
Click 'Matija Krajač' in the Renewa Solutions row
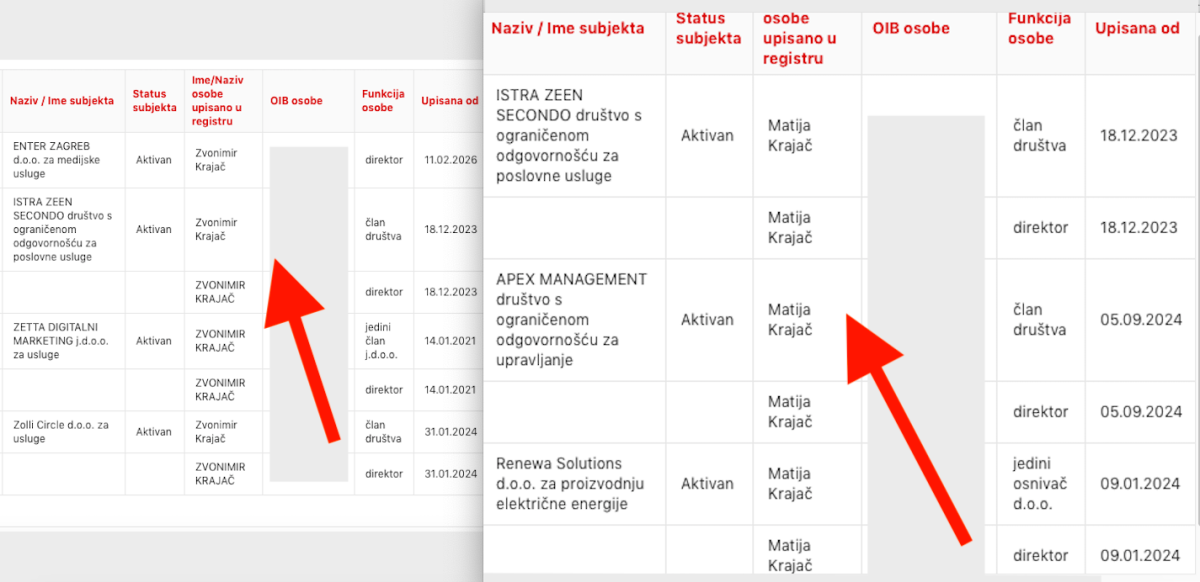789,483
